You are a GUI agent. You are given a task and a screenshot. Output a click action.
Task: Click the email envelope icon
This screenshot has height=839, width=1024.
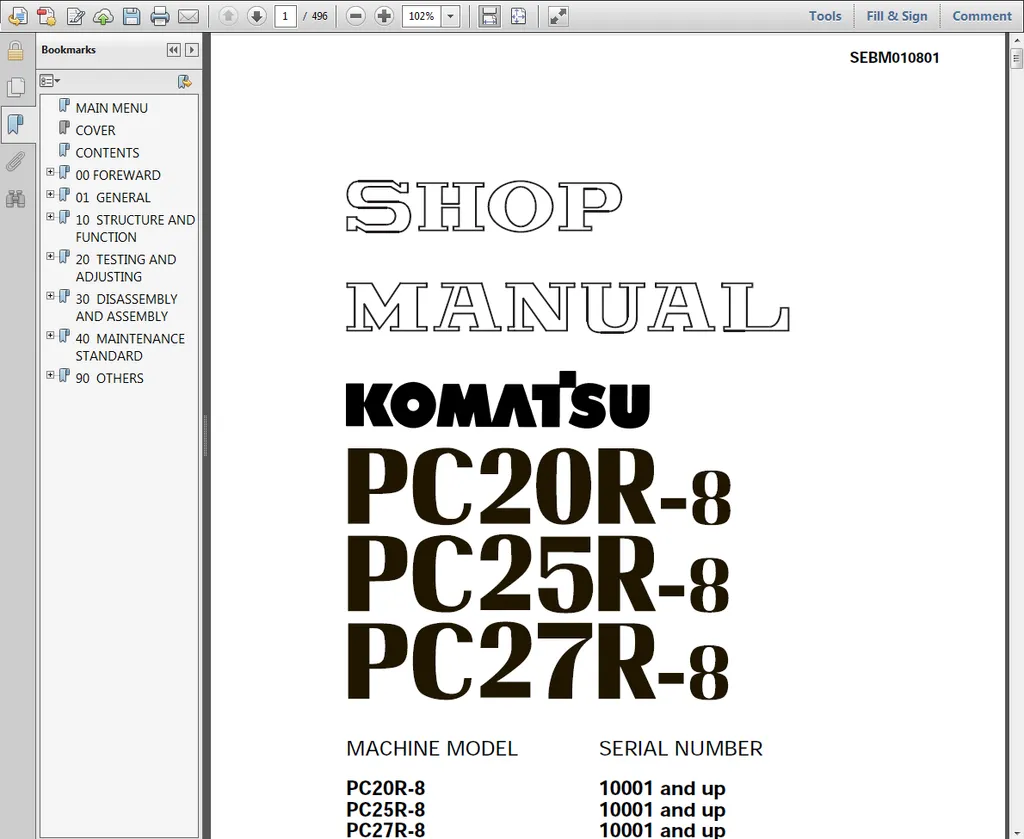pos(188,16)
